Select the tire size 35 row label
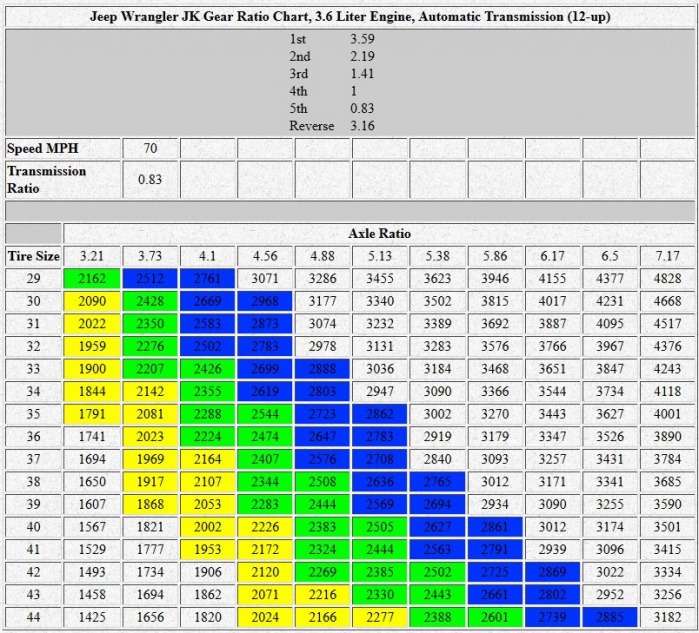The height and width of the screenshot is (633, 699). pyautogui.click(x=33, y=415)
